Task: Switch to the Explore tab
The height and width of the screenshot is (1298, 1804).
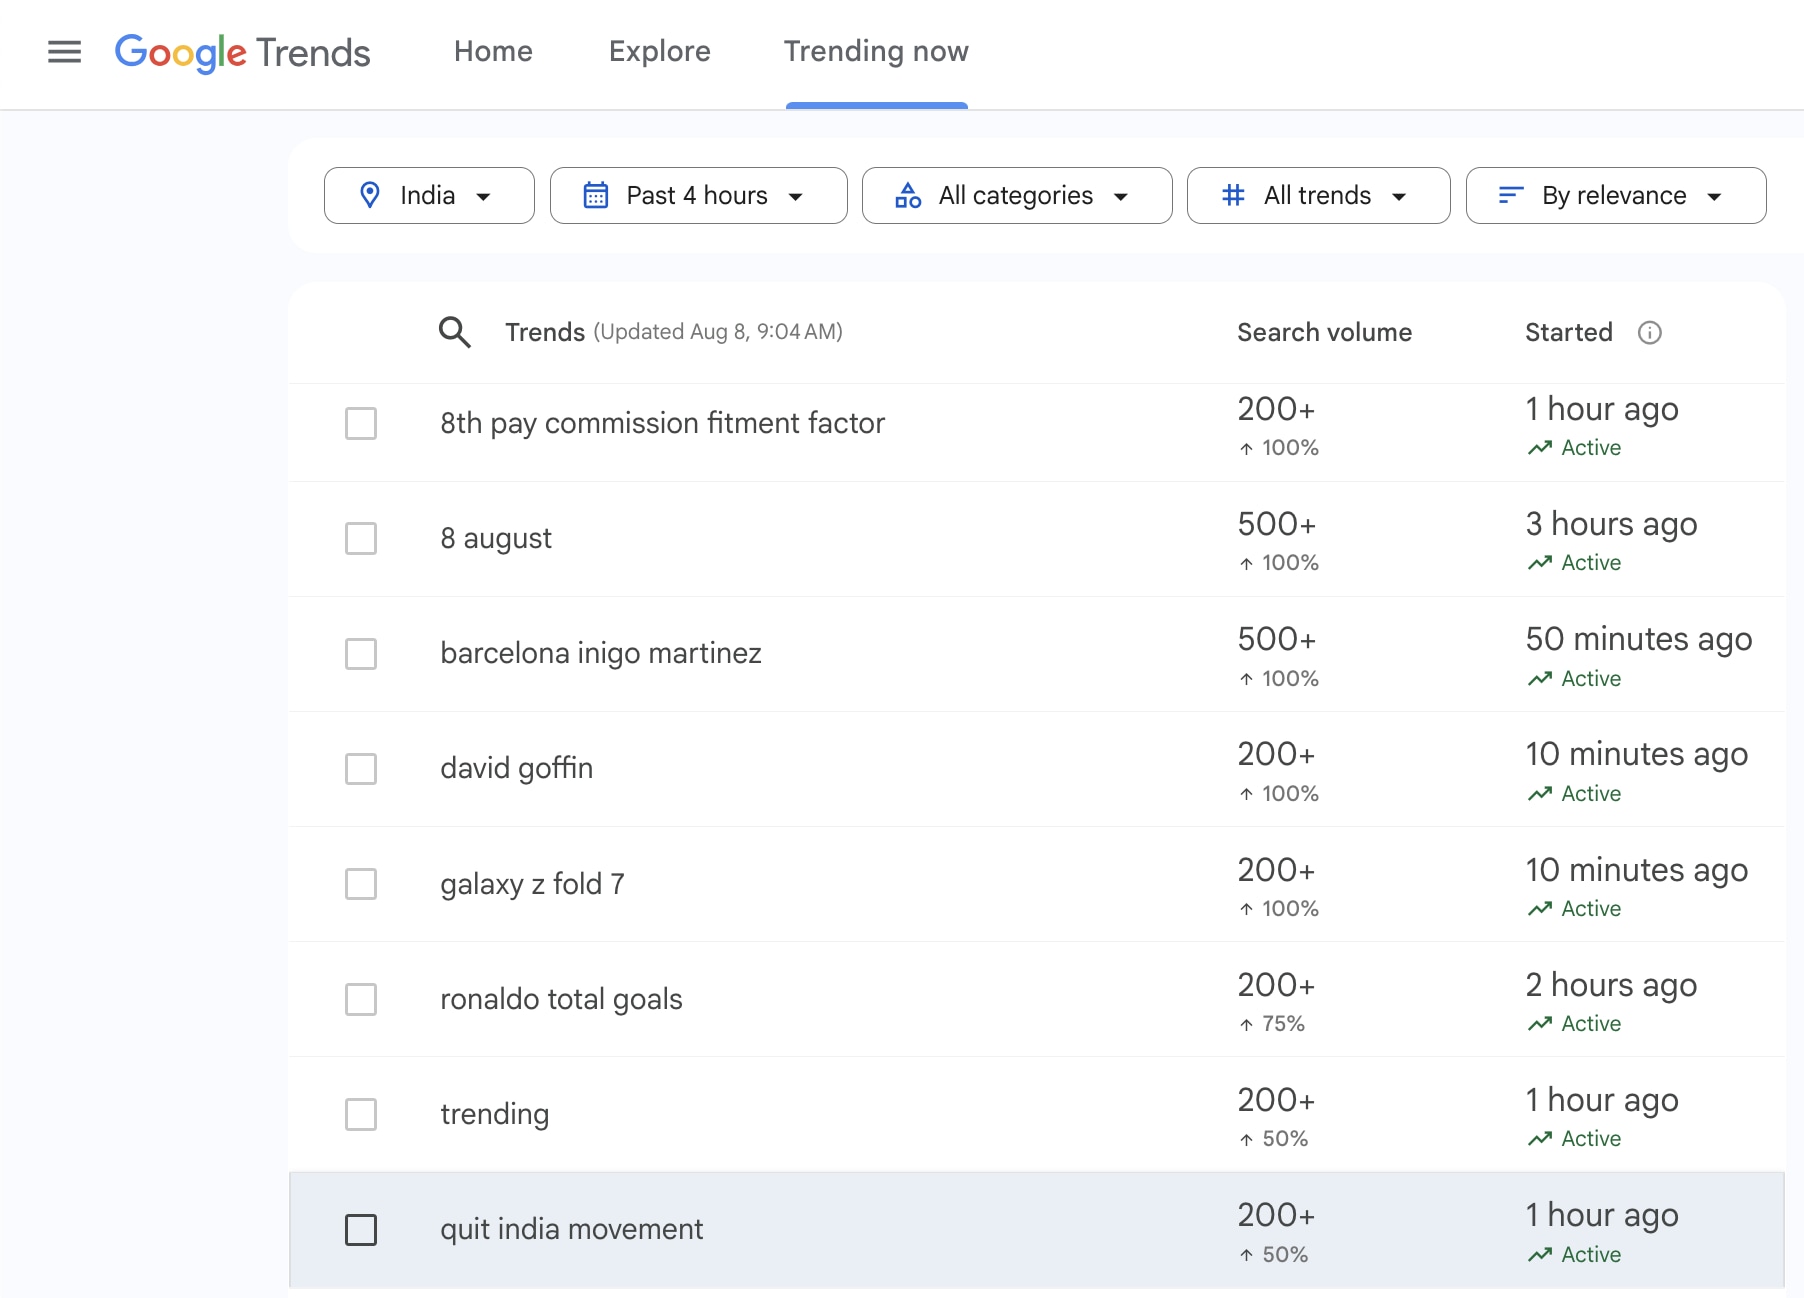Action: pos(659,52)
